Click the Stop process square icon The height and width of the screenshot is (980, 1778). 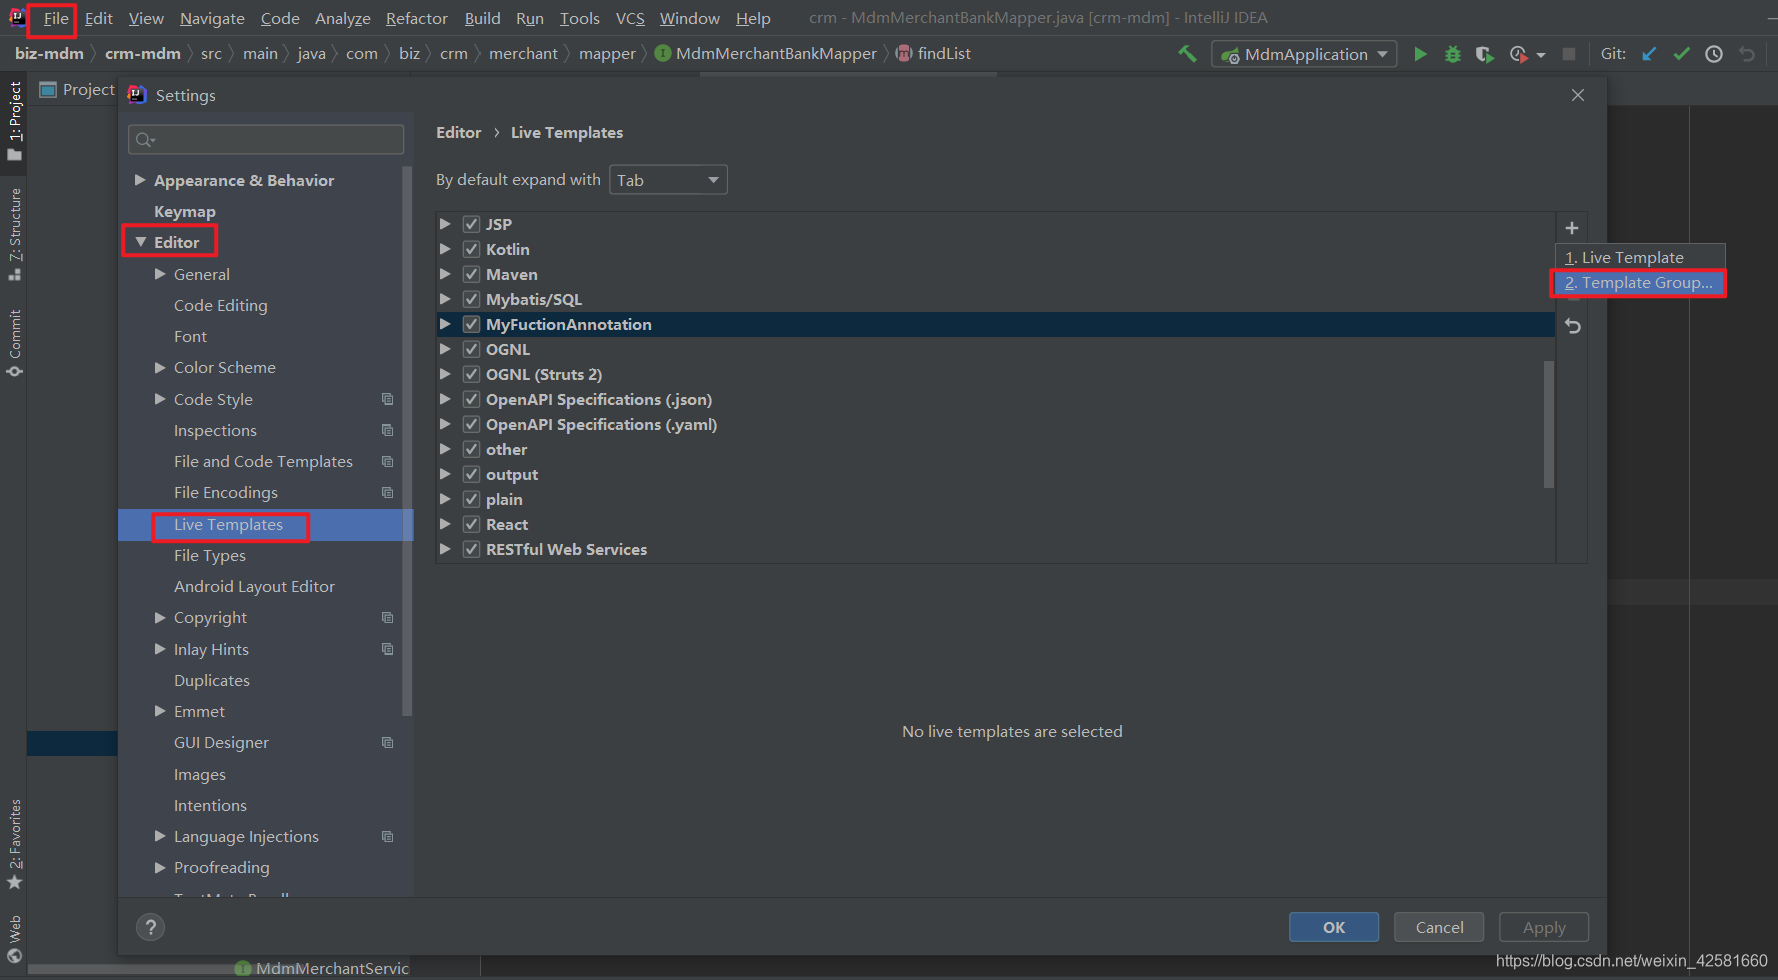tap(1569, 54)
